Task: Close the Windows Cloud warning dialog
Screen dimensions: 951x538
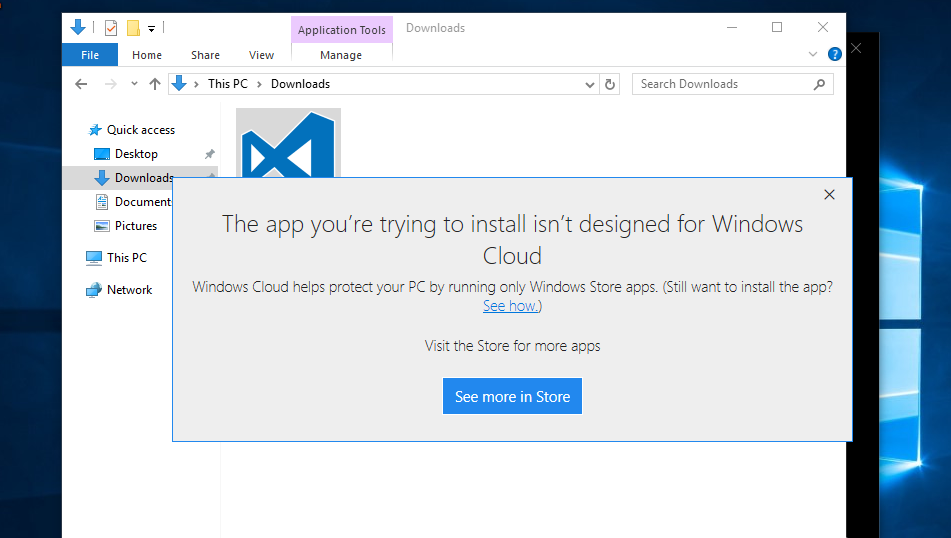Action: pos(829,194)
